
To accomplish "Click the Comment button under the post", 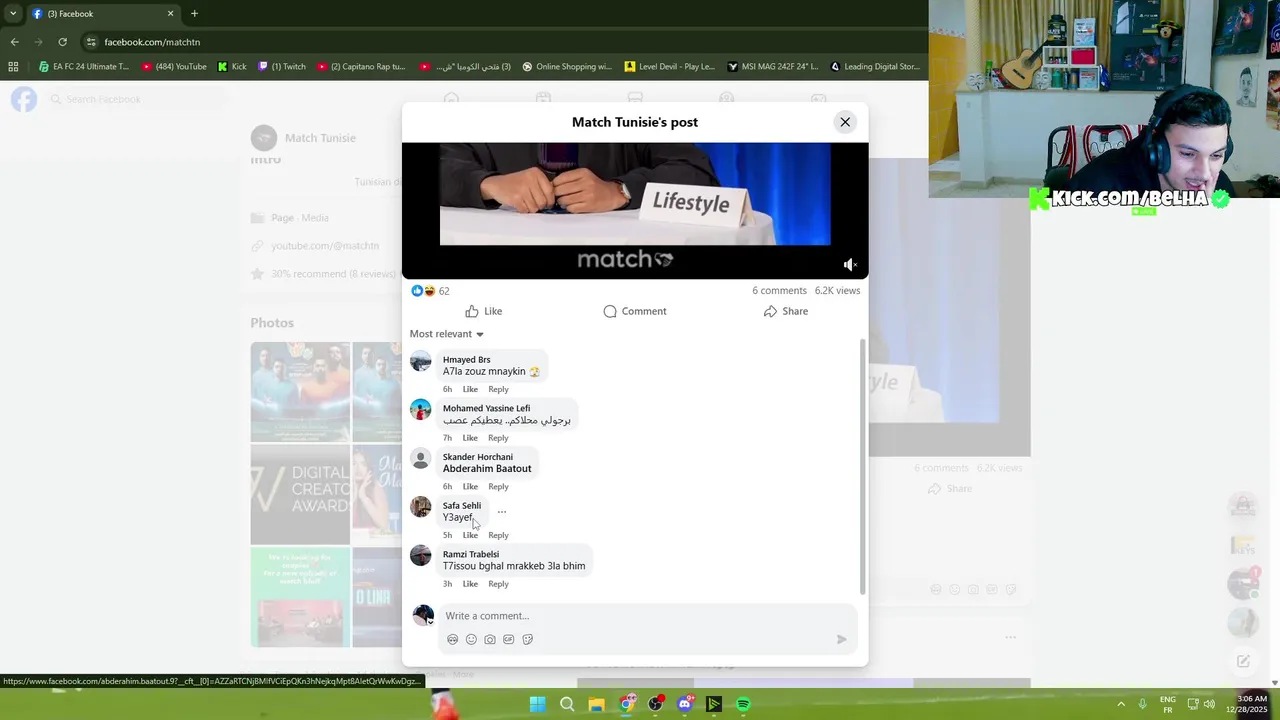I will click(x=635, y=311).
